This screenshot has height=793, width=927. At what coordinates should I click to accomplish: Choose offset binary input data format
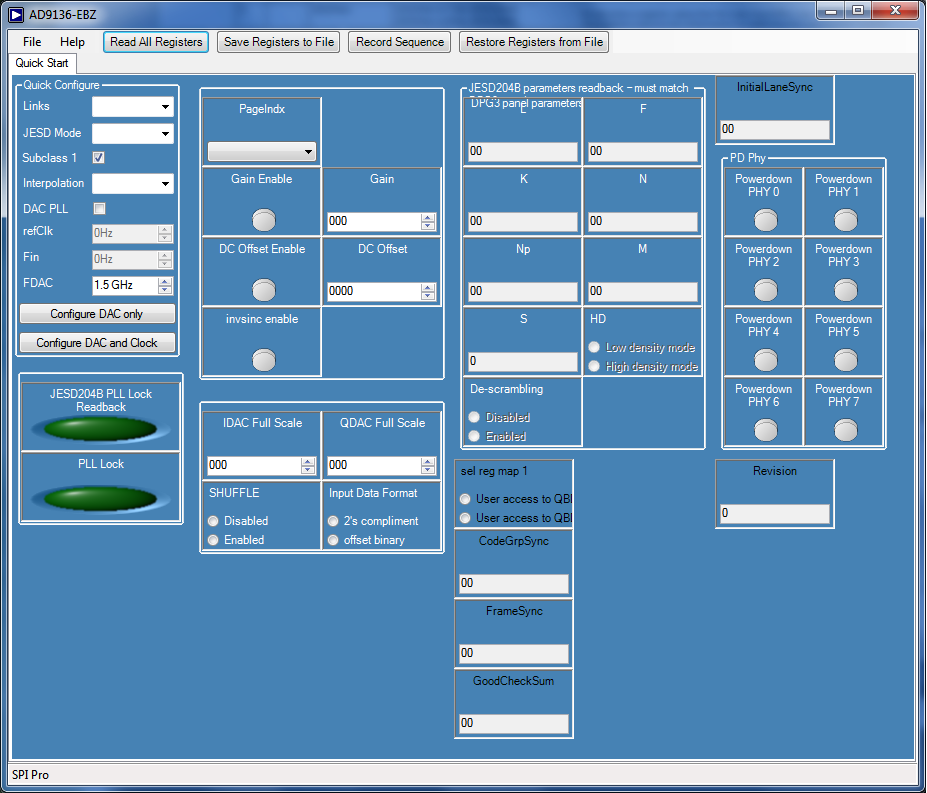333,540
